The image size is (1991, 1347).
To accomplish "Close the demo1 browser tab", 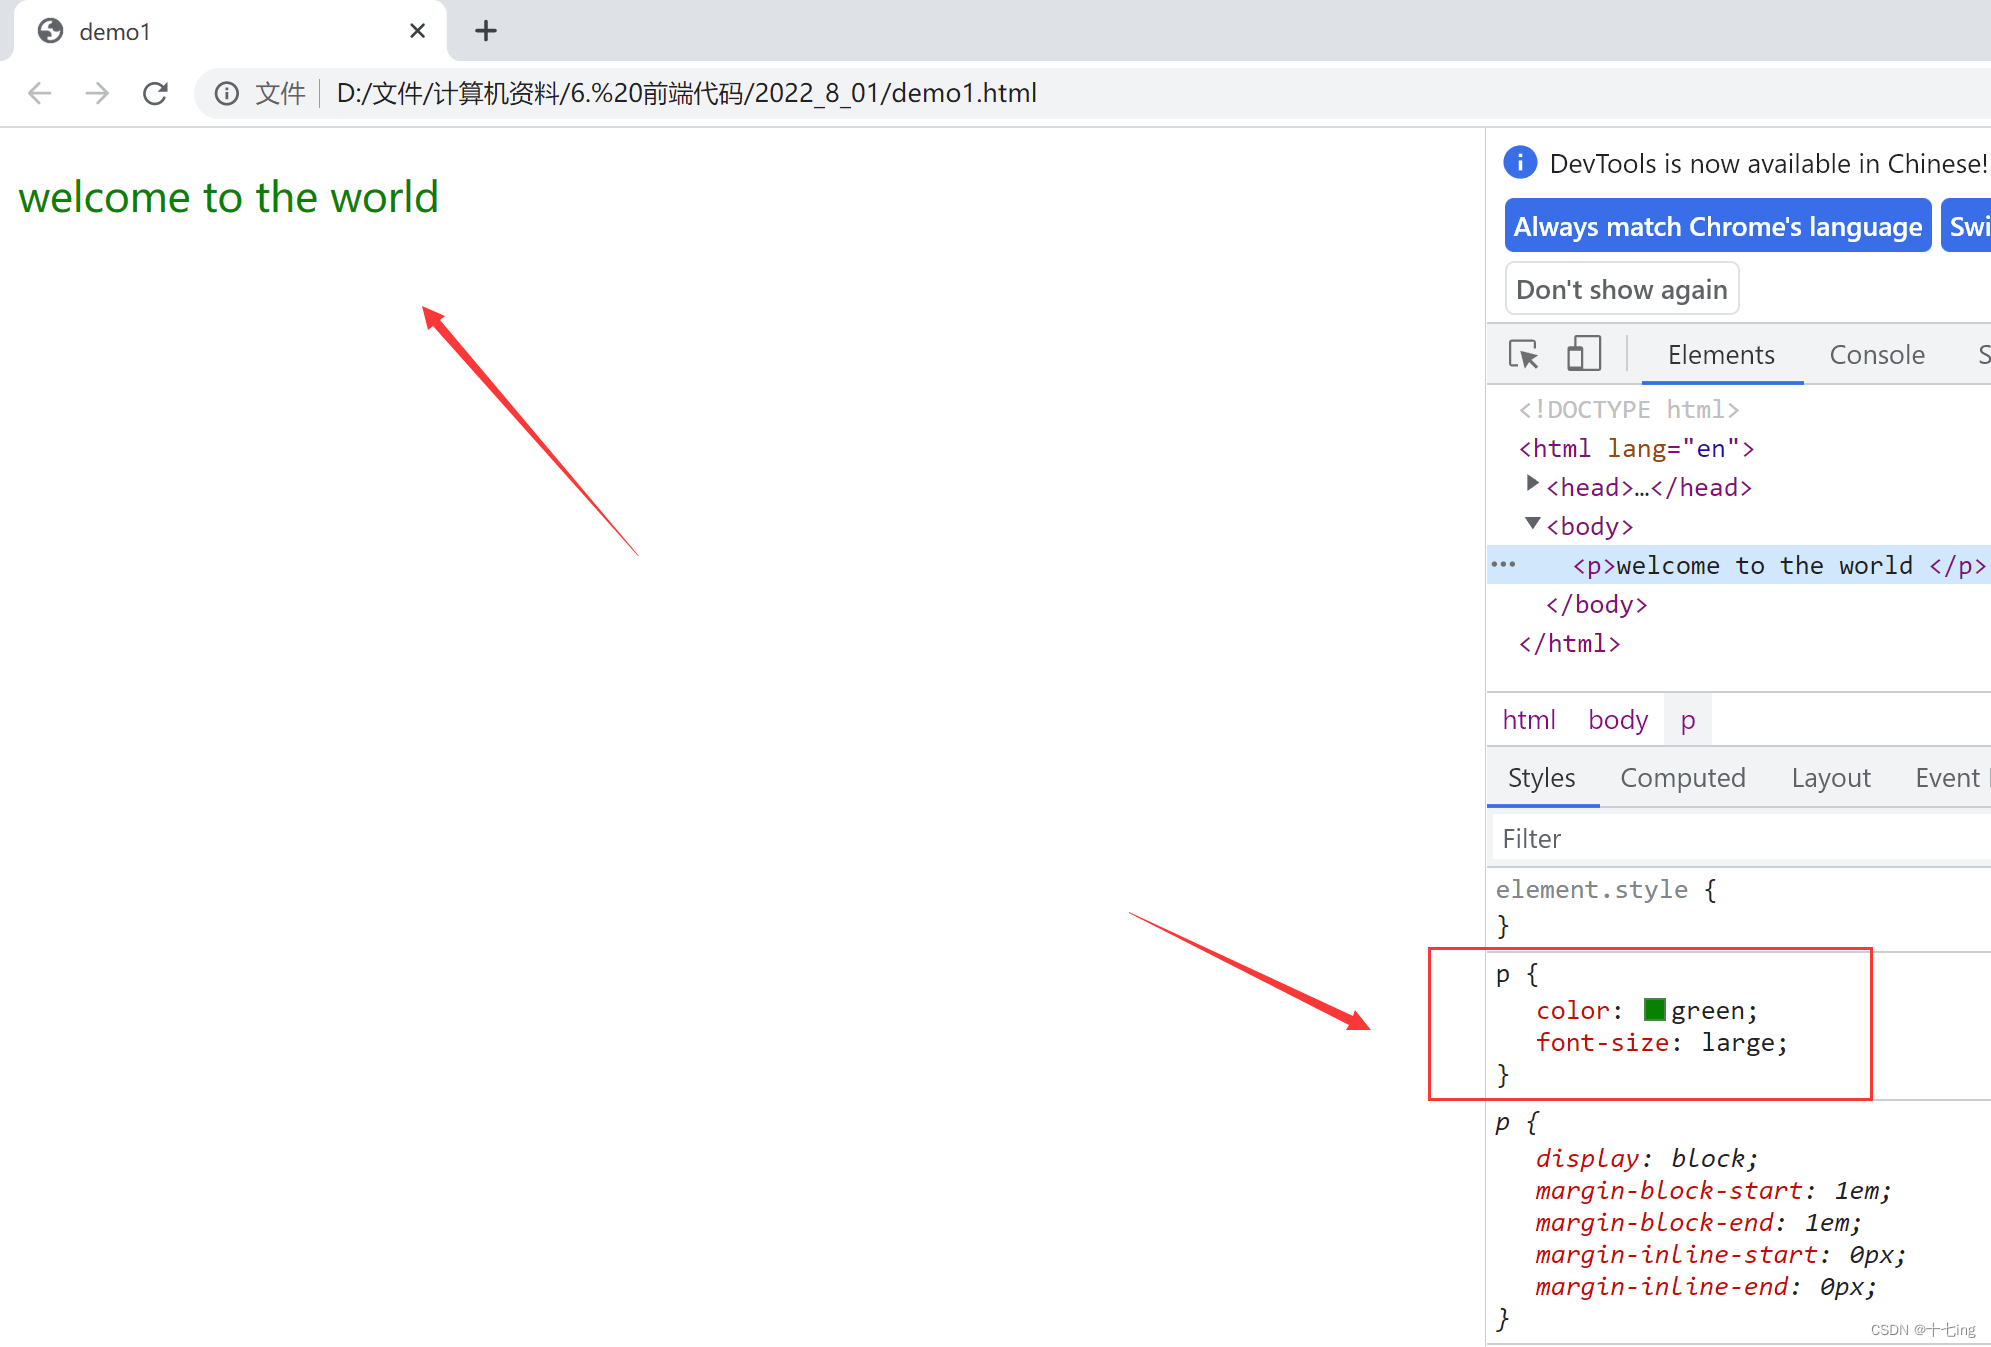I will point(417,31).
